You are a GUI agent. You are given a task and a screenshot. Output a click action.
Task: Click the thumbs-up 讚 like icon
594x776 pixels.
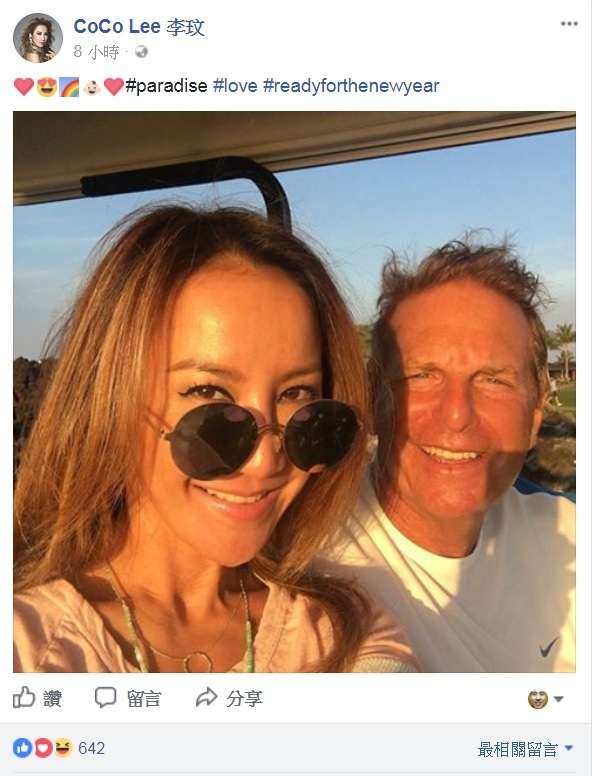(x=24, y=697)
